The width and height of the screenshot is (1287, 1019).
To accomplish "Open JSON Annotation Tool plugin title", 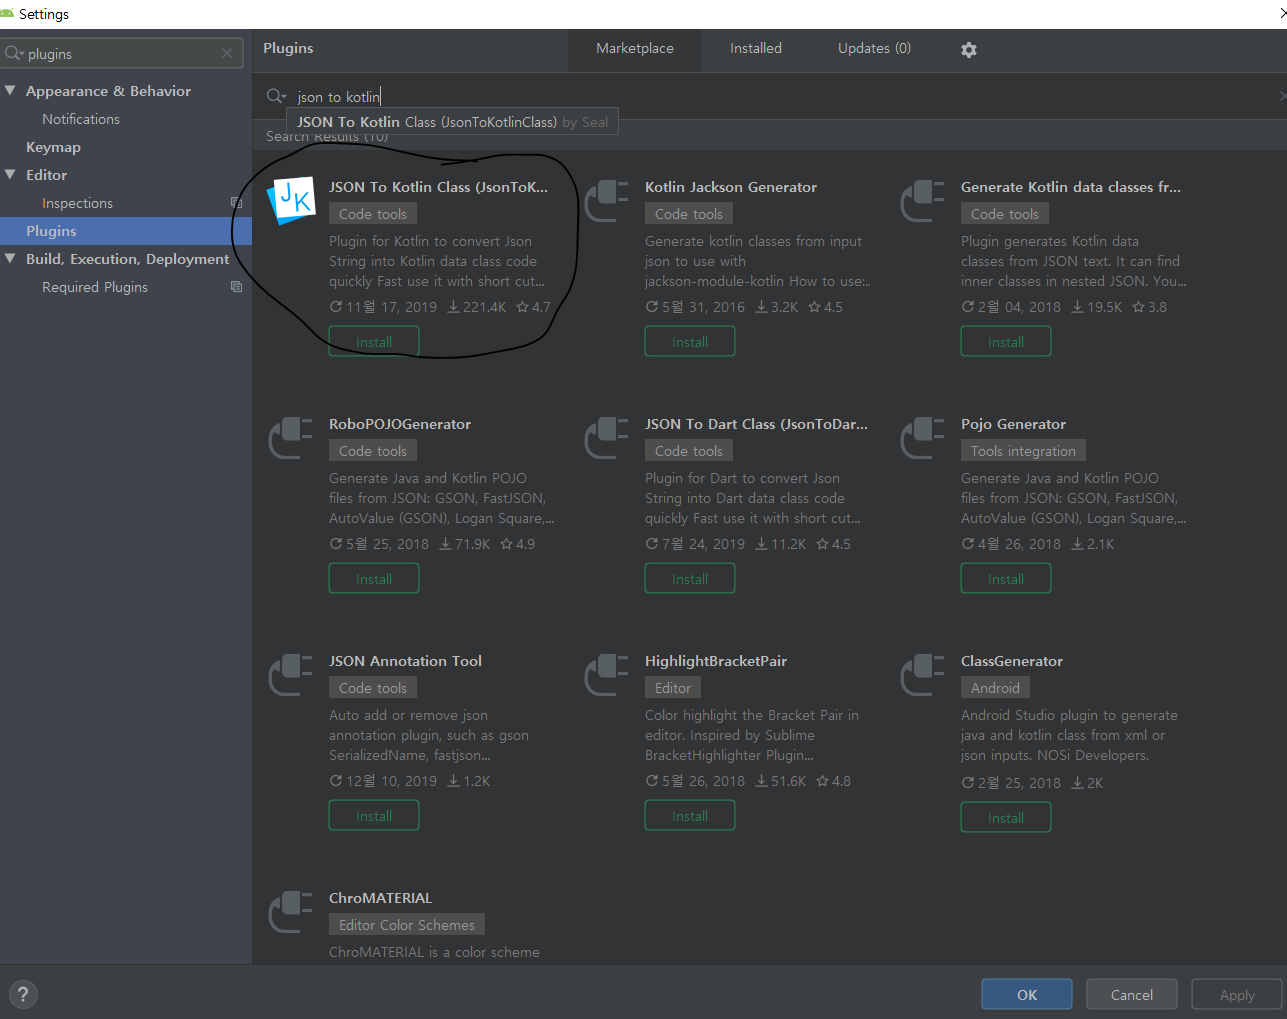I will [405, 661].
